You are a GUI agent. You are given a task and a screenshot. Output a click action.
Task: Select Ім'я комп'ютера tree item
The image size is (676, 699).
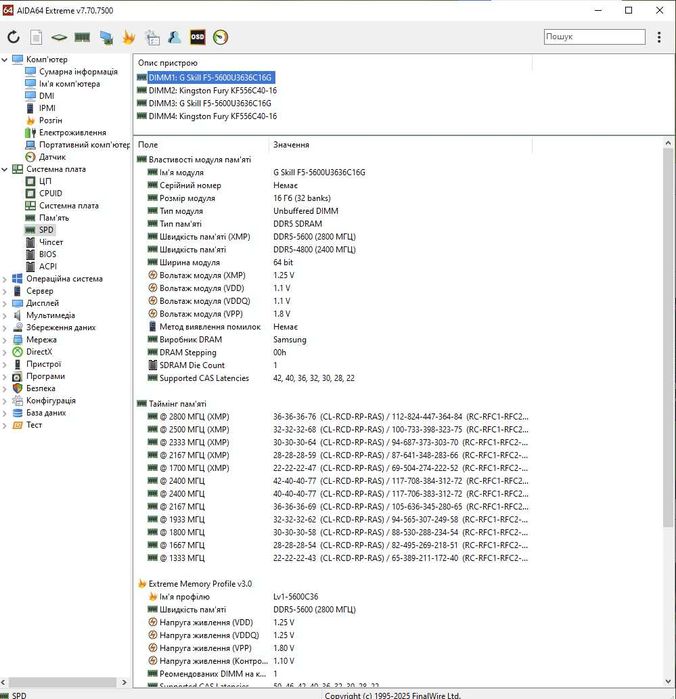69,84
